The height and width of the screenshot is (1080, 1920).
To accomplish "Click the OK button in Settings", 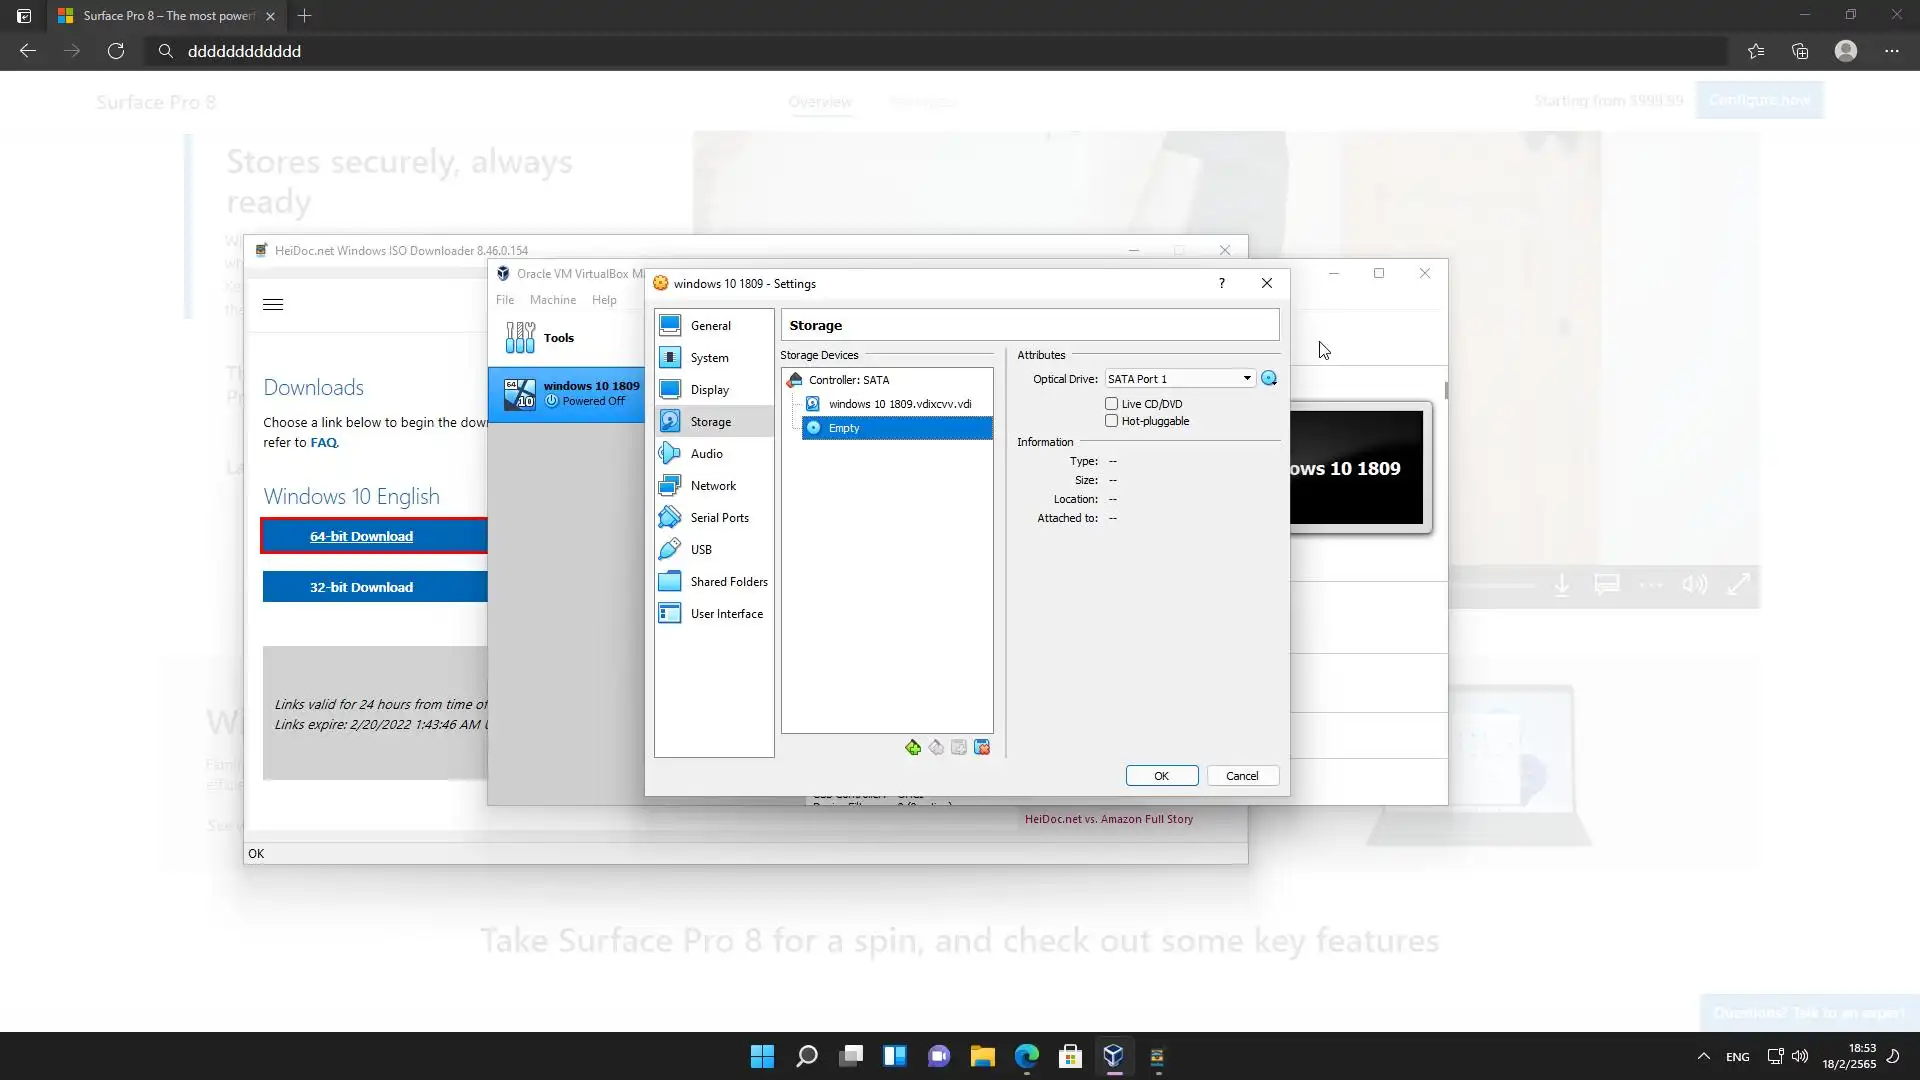I will point(1161,776).
